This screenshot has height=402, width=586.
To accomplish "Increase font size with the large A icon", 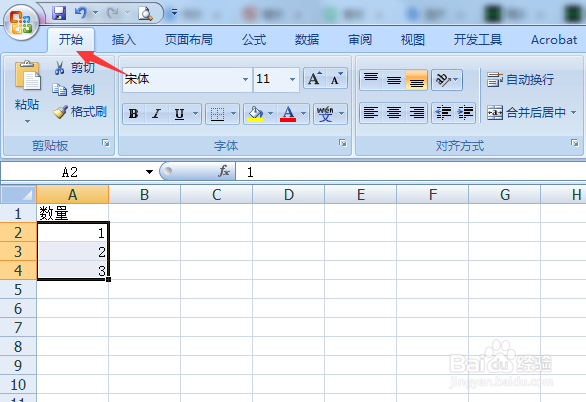I will 314,78.
